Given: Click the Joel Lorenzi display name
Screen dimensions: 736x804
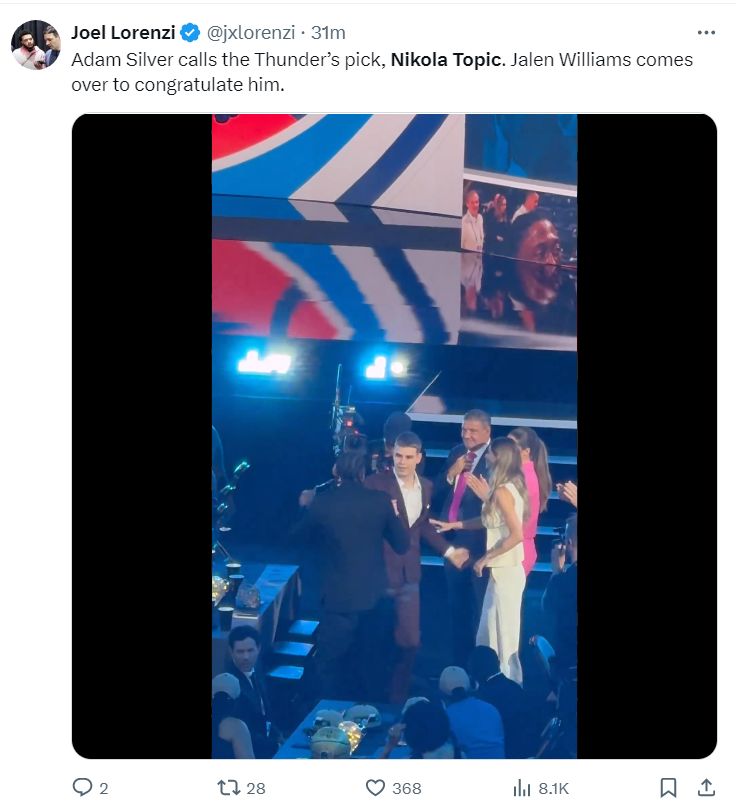Looking at the screenshot, I should [123, 33].
